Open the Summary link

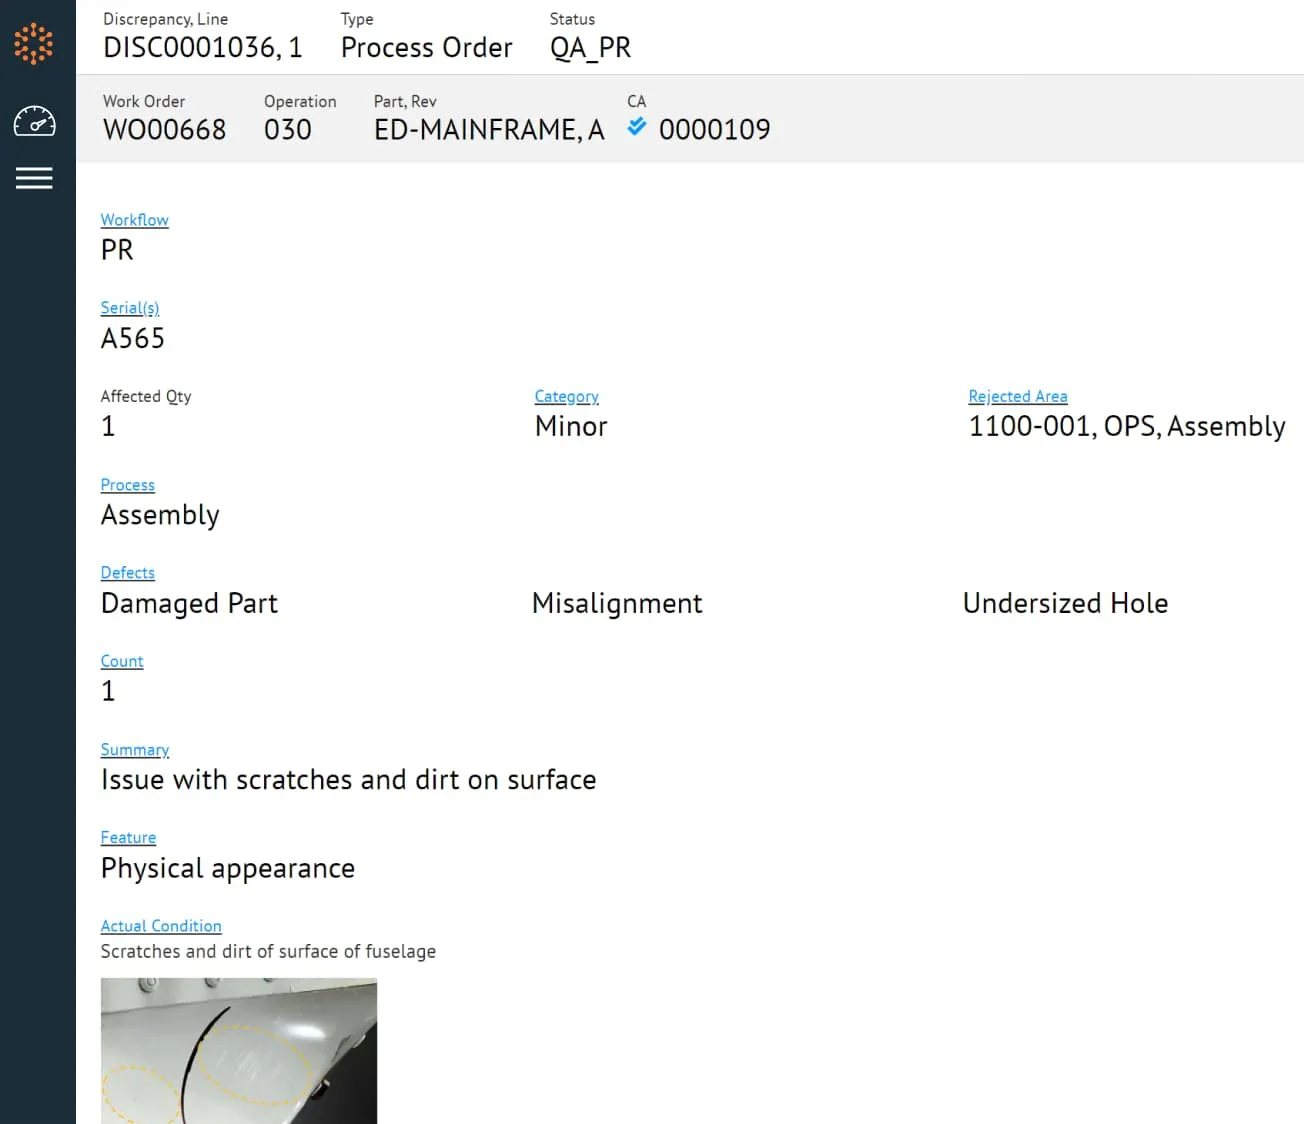coord(135,750)
